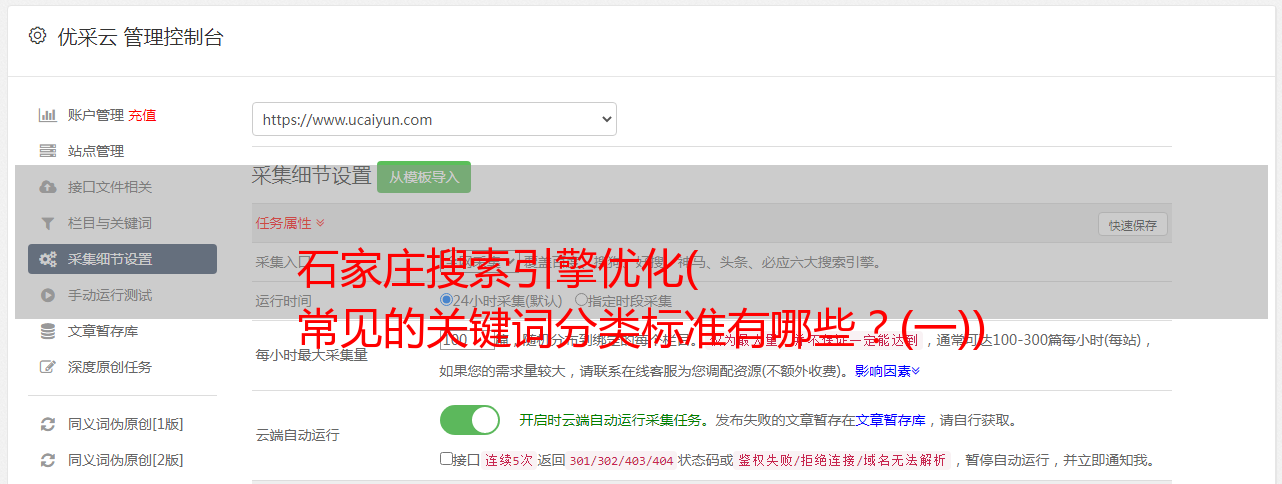Click the database icon for 文章暂存库
Viewport: 1282px width, 484px height.
coord(47,331)
